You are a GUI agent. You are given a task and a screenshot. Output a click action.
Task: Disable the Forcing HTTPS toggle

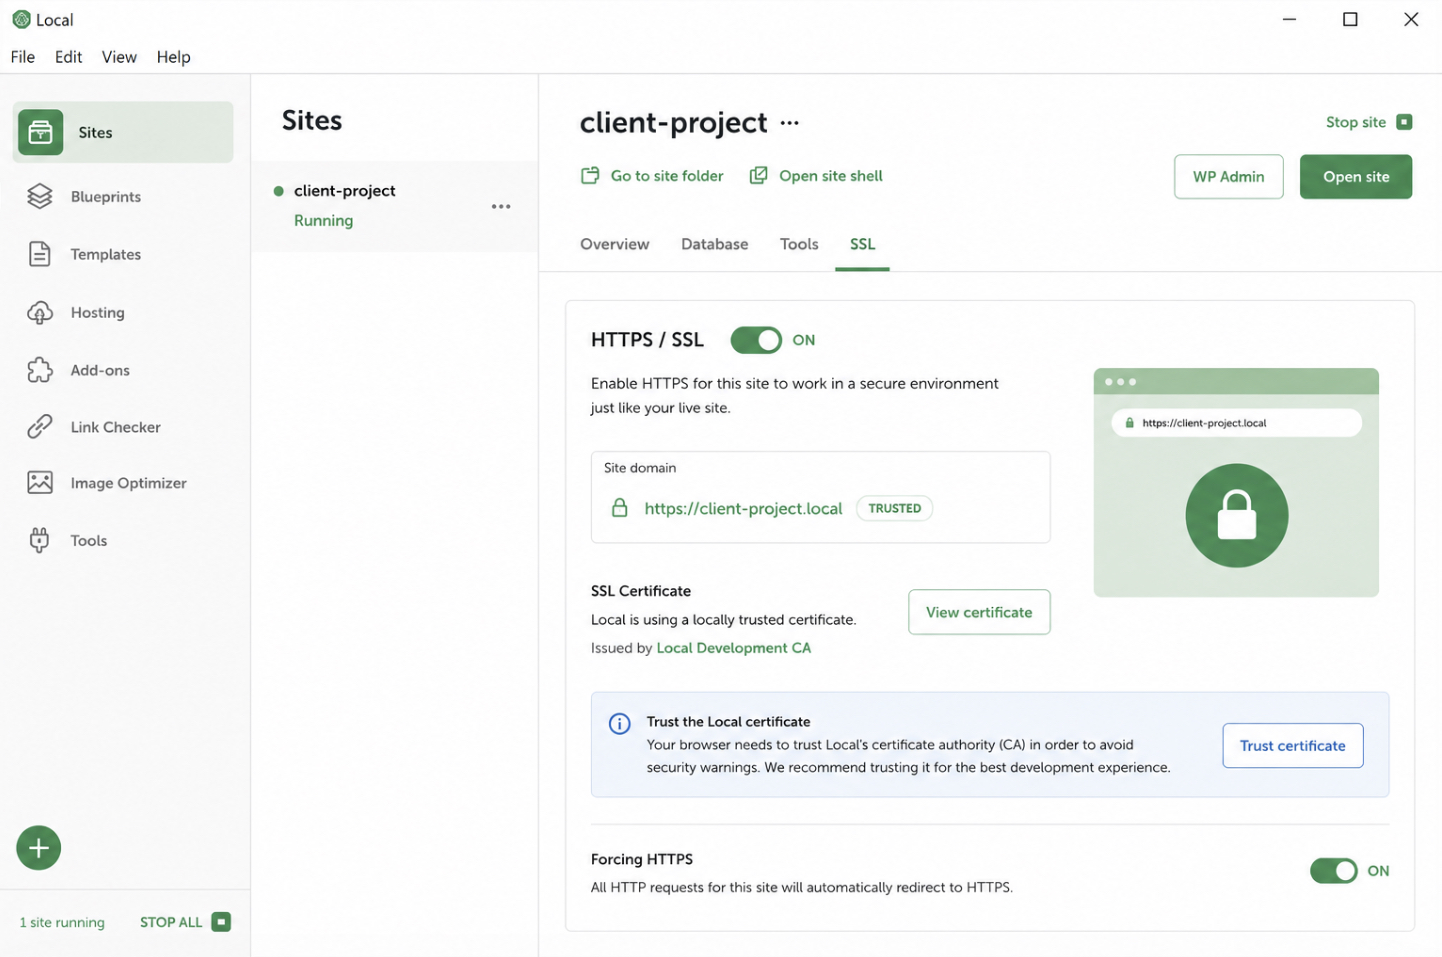pos(1334,871)
